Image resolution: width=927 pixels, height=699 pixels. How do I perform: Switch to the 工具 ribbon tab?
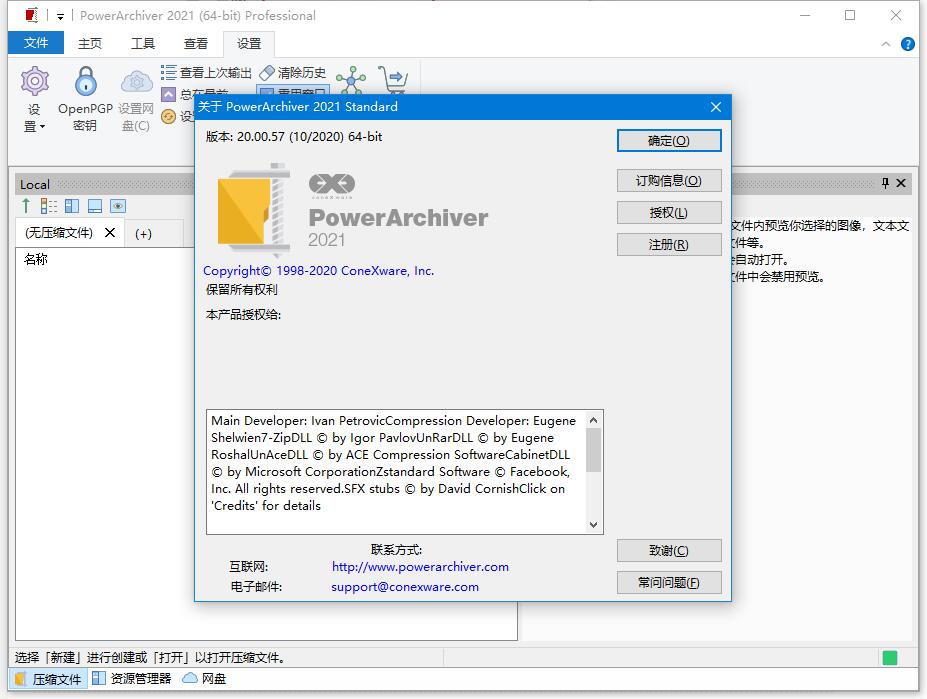pyautogui.click(x=143, y=43)
